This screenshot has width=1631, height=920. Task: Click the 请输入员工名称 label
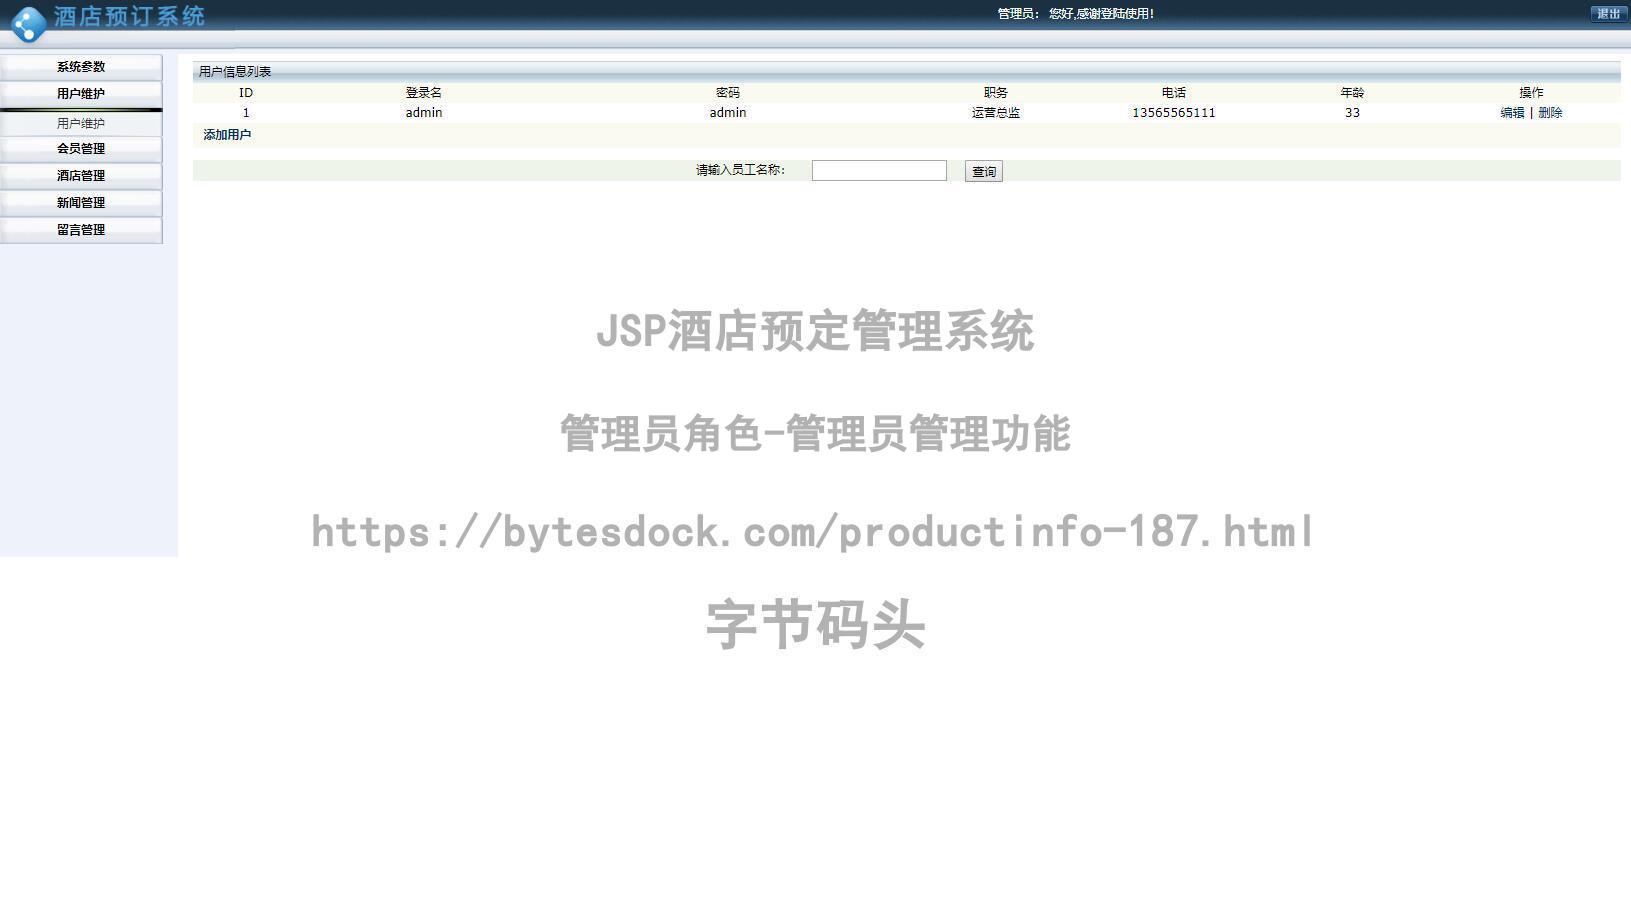(x=741, y=170)
